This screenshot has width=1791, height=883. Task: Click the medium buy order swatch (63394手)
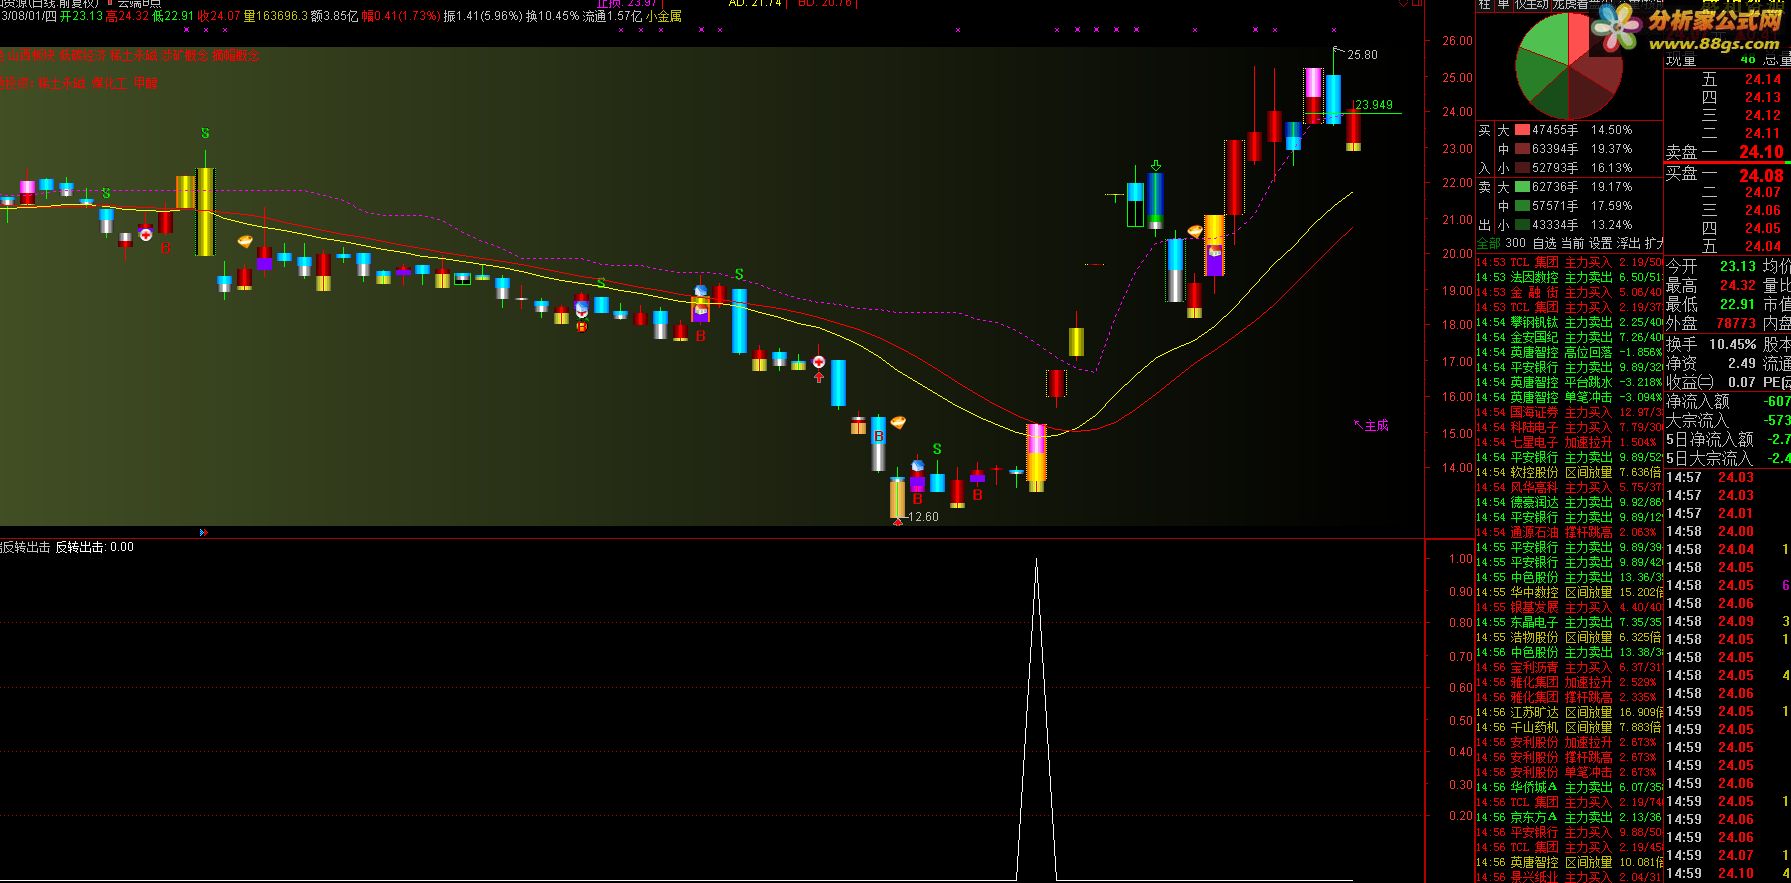coord(1522,149)
